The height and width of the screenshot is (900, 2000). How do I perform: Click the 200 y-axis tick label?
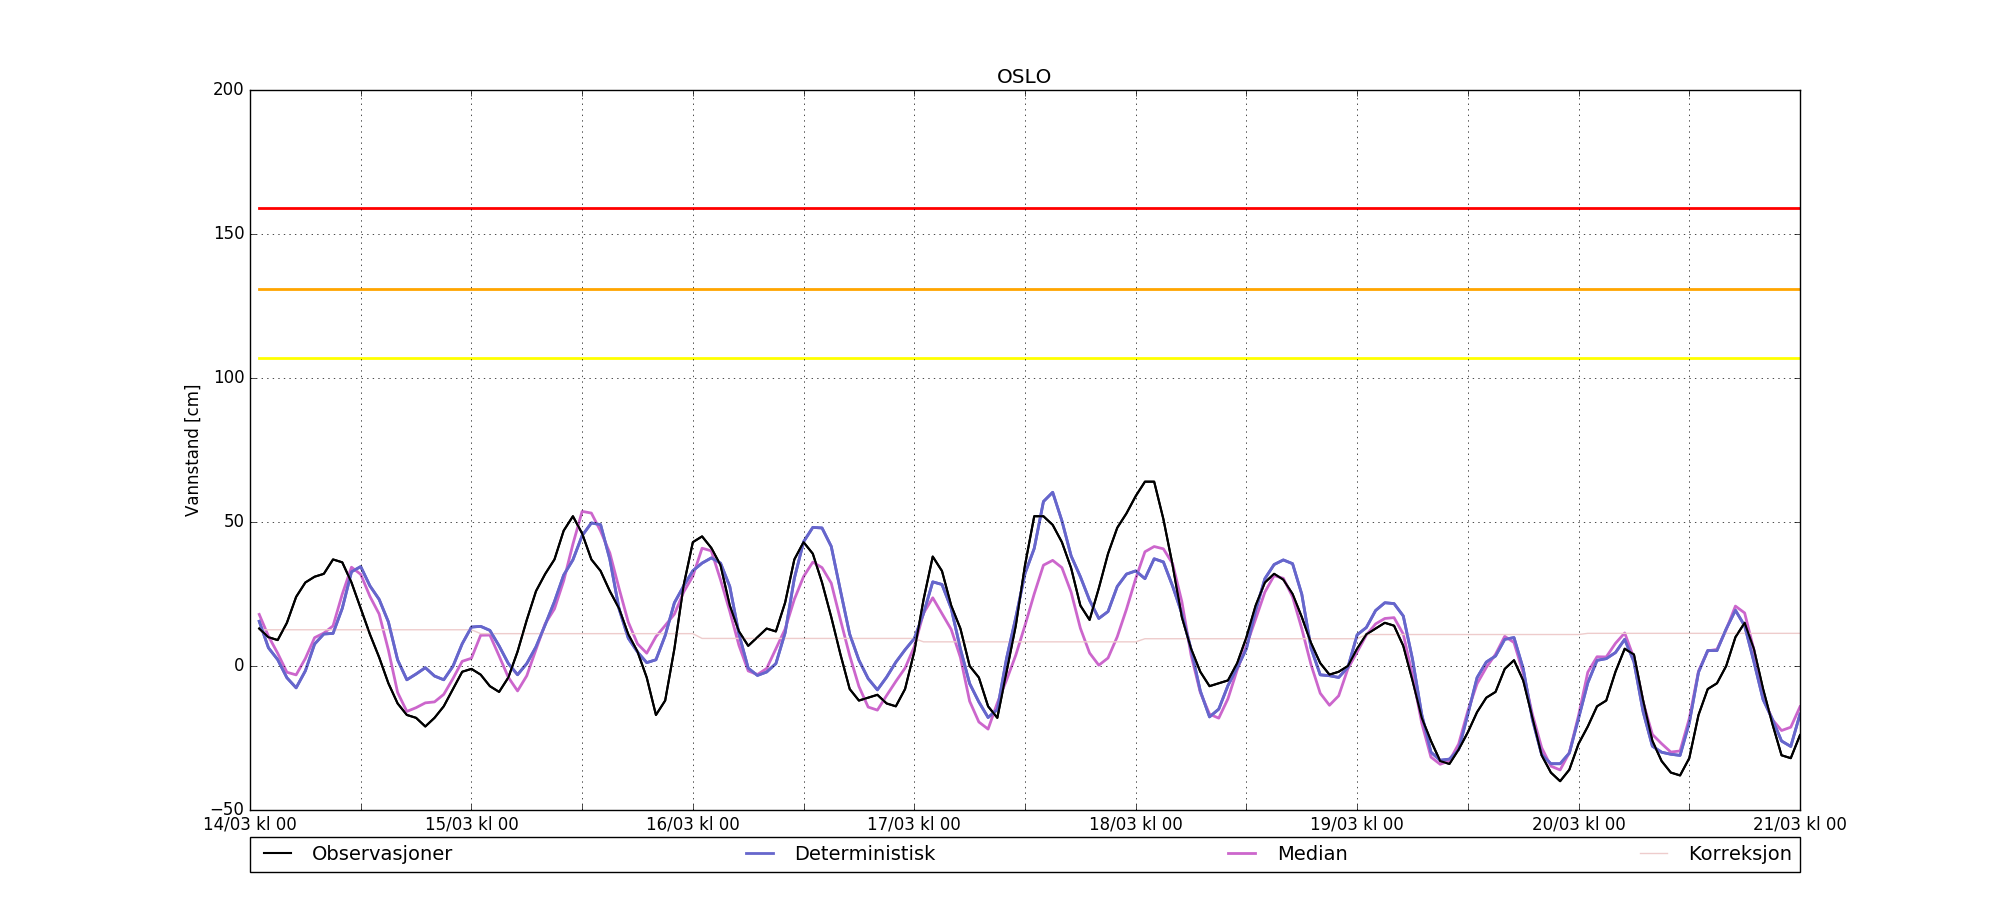[x=228, y=90]
